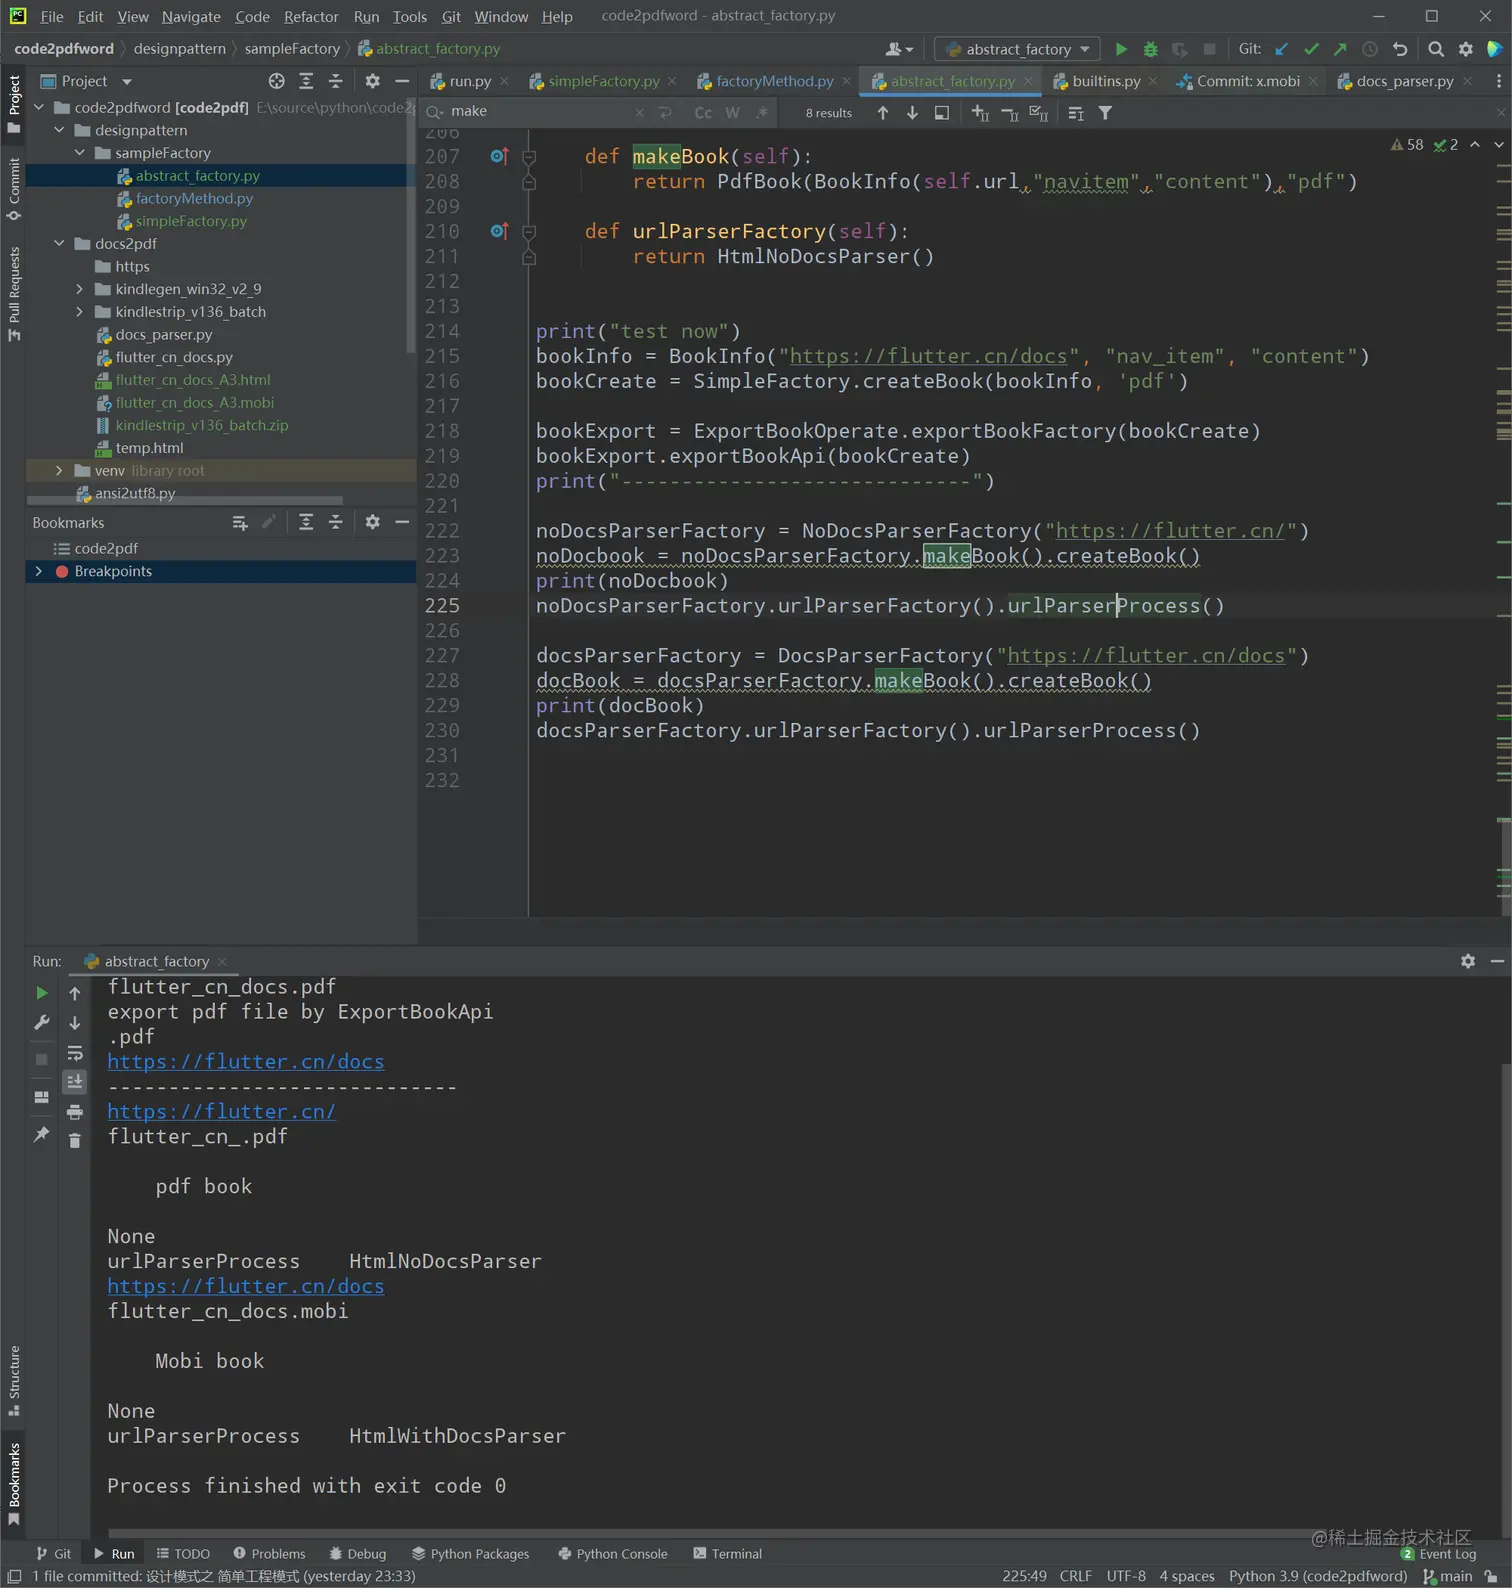Click the Git commit checkmark icon
Viewport: 1512px width, 1588px height.
pos(1311,49)
